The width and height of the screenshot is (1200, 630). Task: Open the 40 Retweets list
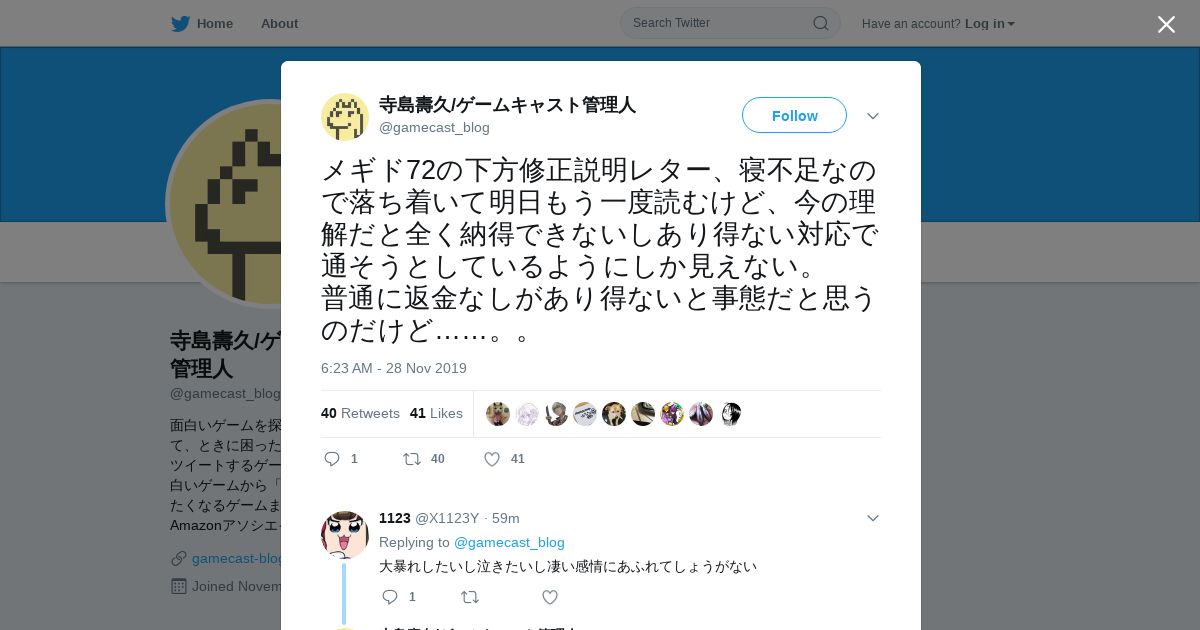tap(360, 413)
